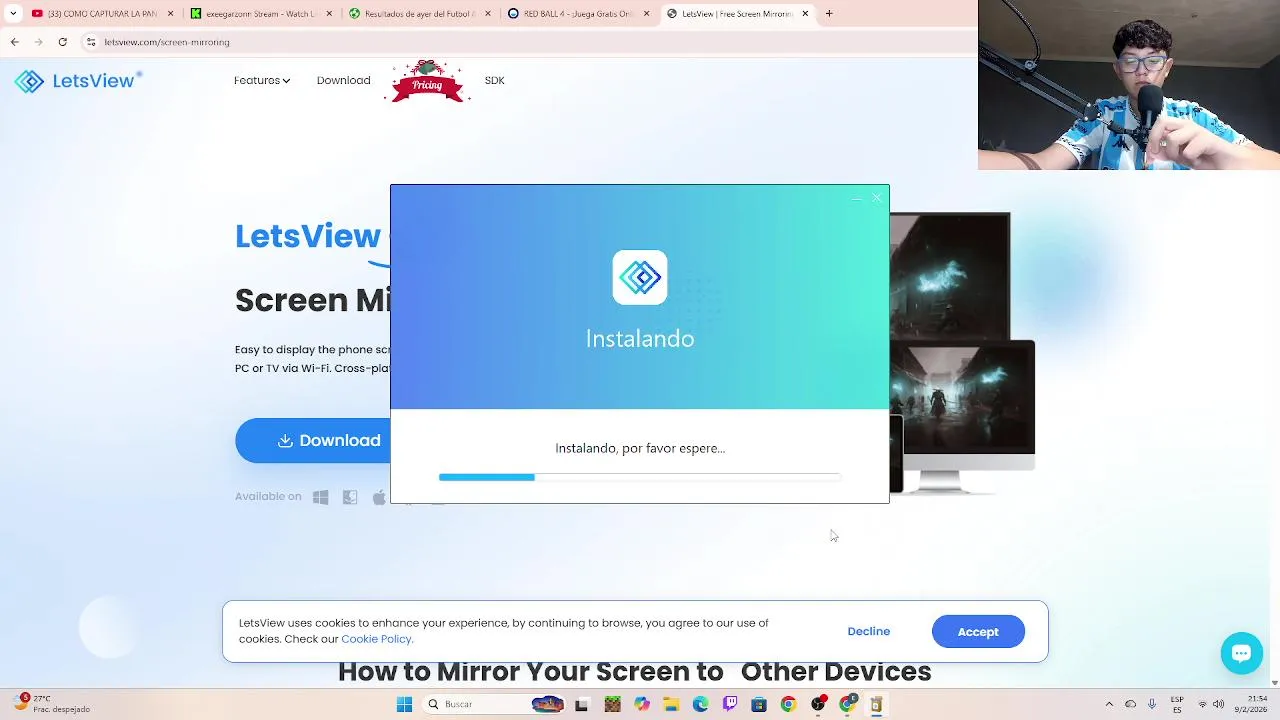Image resolution: width=1280 pixels, height=720 pixels.
Task: Show hidden system tray icons
Action: point(1109,704)
